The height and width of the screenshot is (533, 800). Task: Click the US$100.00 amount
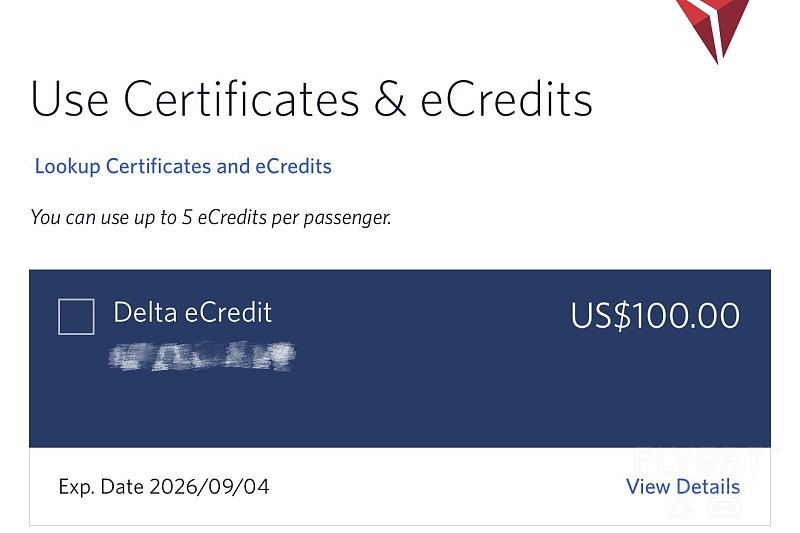click(655, 316)
